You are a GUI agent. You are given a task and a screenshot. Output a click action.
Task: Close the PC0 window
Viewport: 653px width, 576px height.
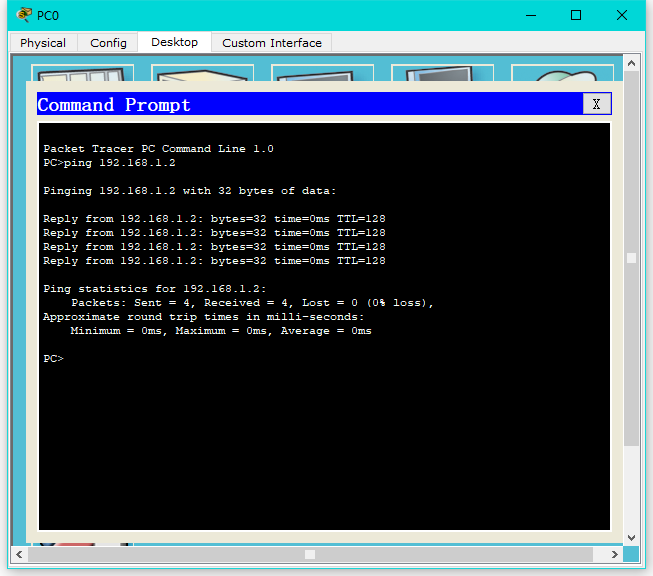(622, 15)
